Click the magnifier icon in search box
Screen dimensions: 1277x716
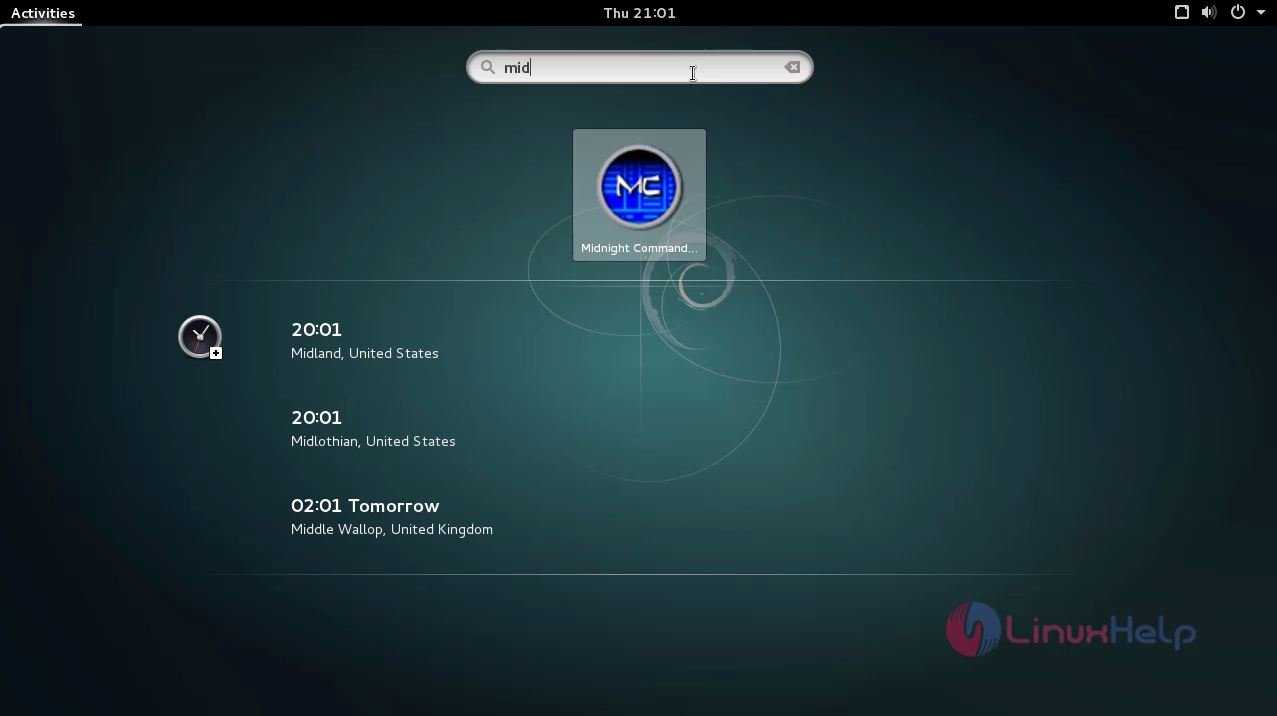(x=488, y=67)
